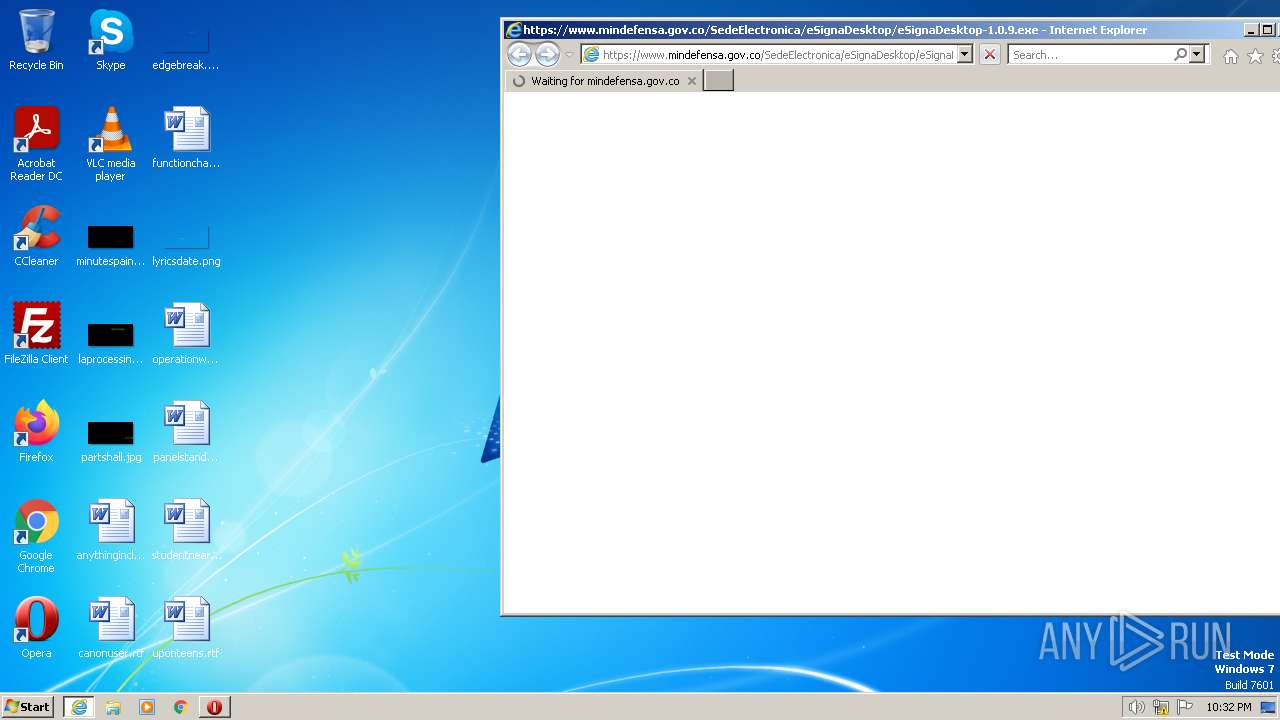Image resolution: width=1280 pixels, height=720 pixels.
Task: Click the 10:32 PM taskbar clock
Action: (x=1228, y=707)
